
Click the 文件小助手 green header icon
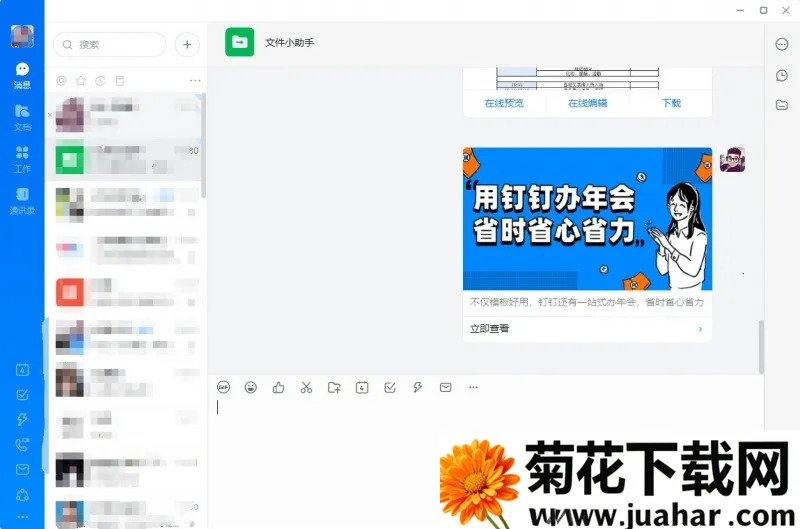coord(239,42)
